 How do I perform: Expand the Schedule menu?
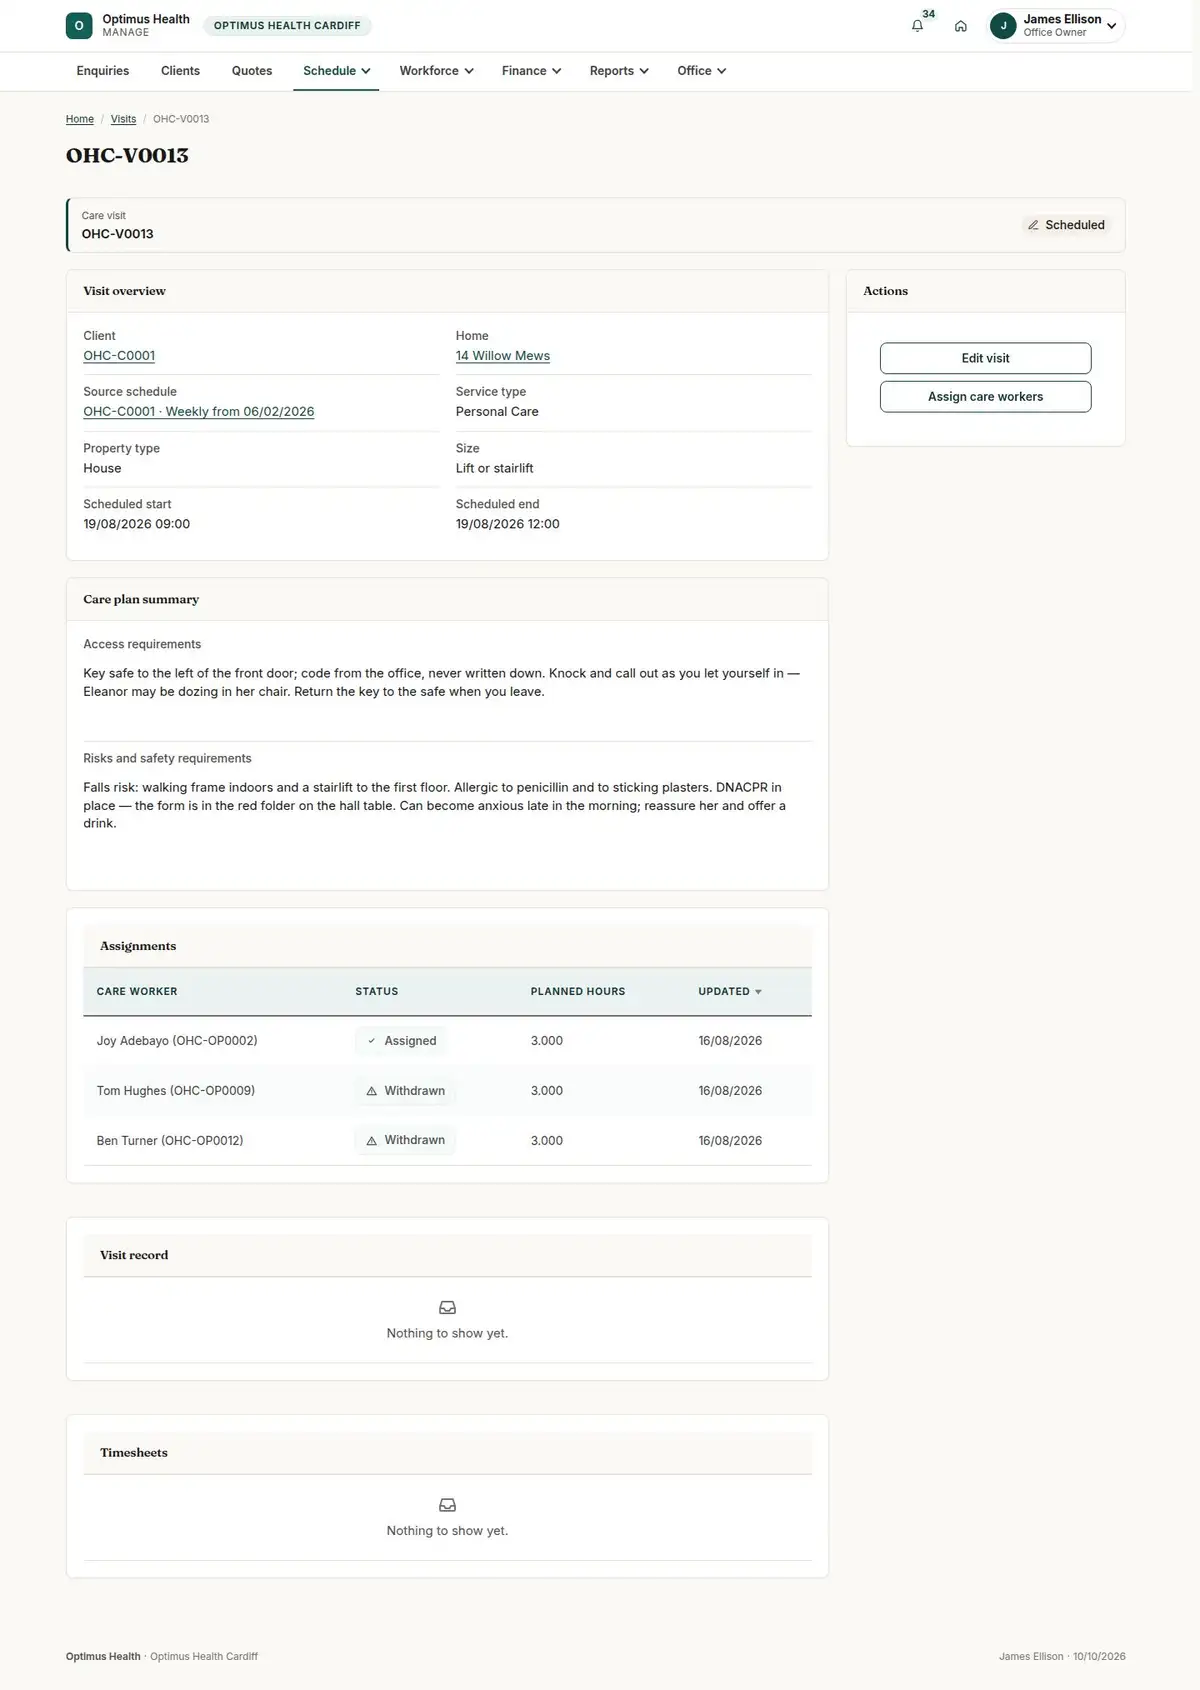click(x=336, y=71)
